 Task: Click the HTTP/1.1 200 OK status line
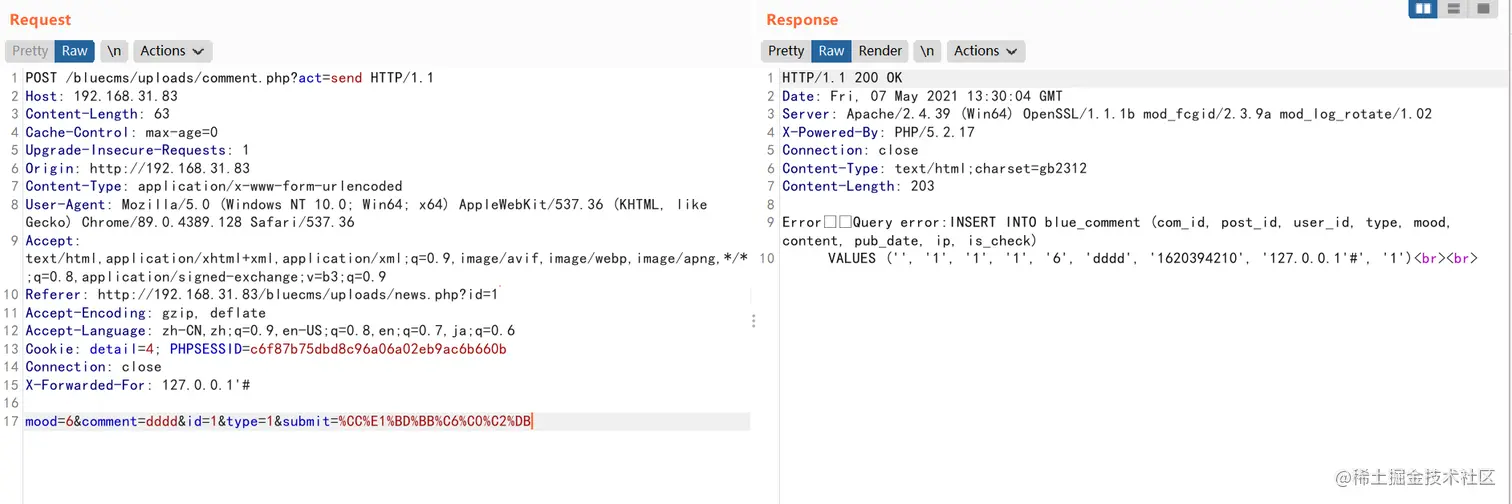click(x=843, y=78)
